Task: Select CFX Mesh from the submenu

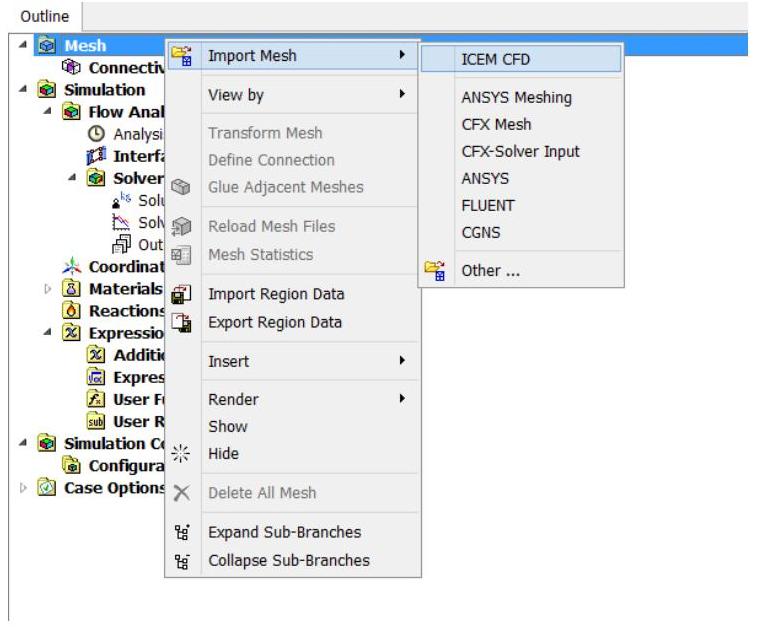Action: tap(521, 124)
